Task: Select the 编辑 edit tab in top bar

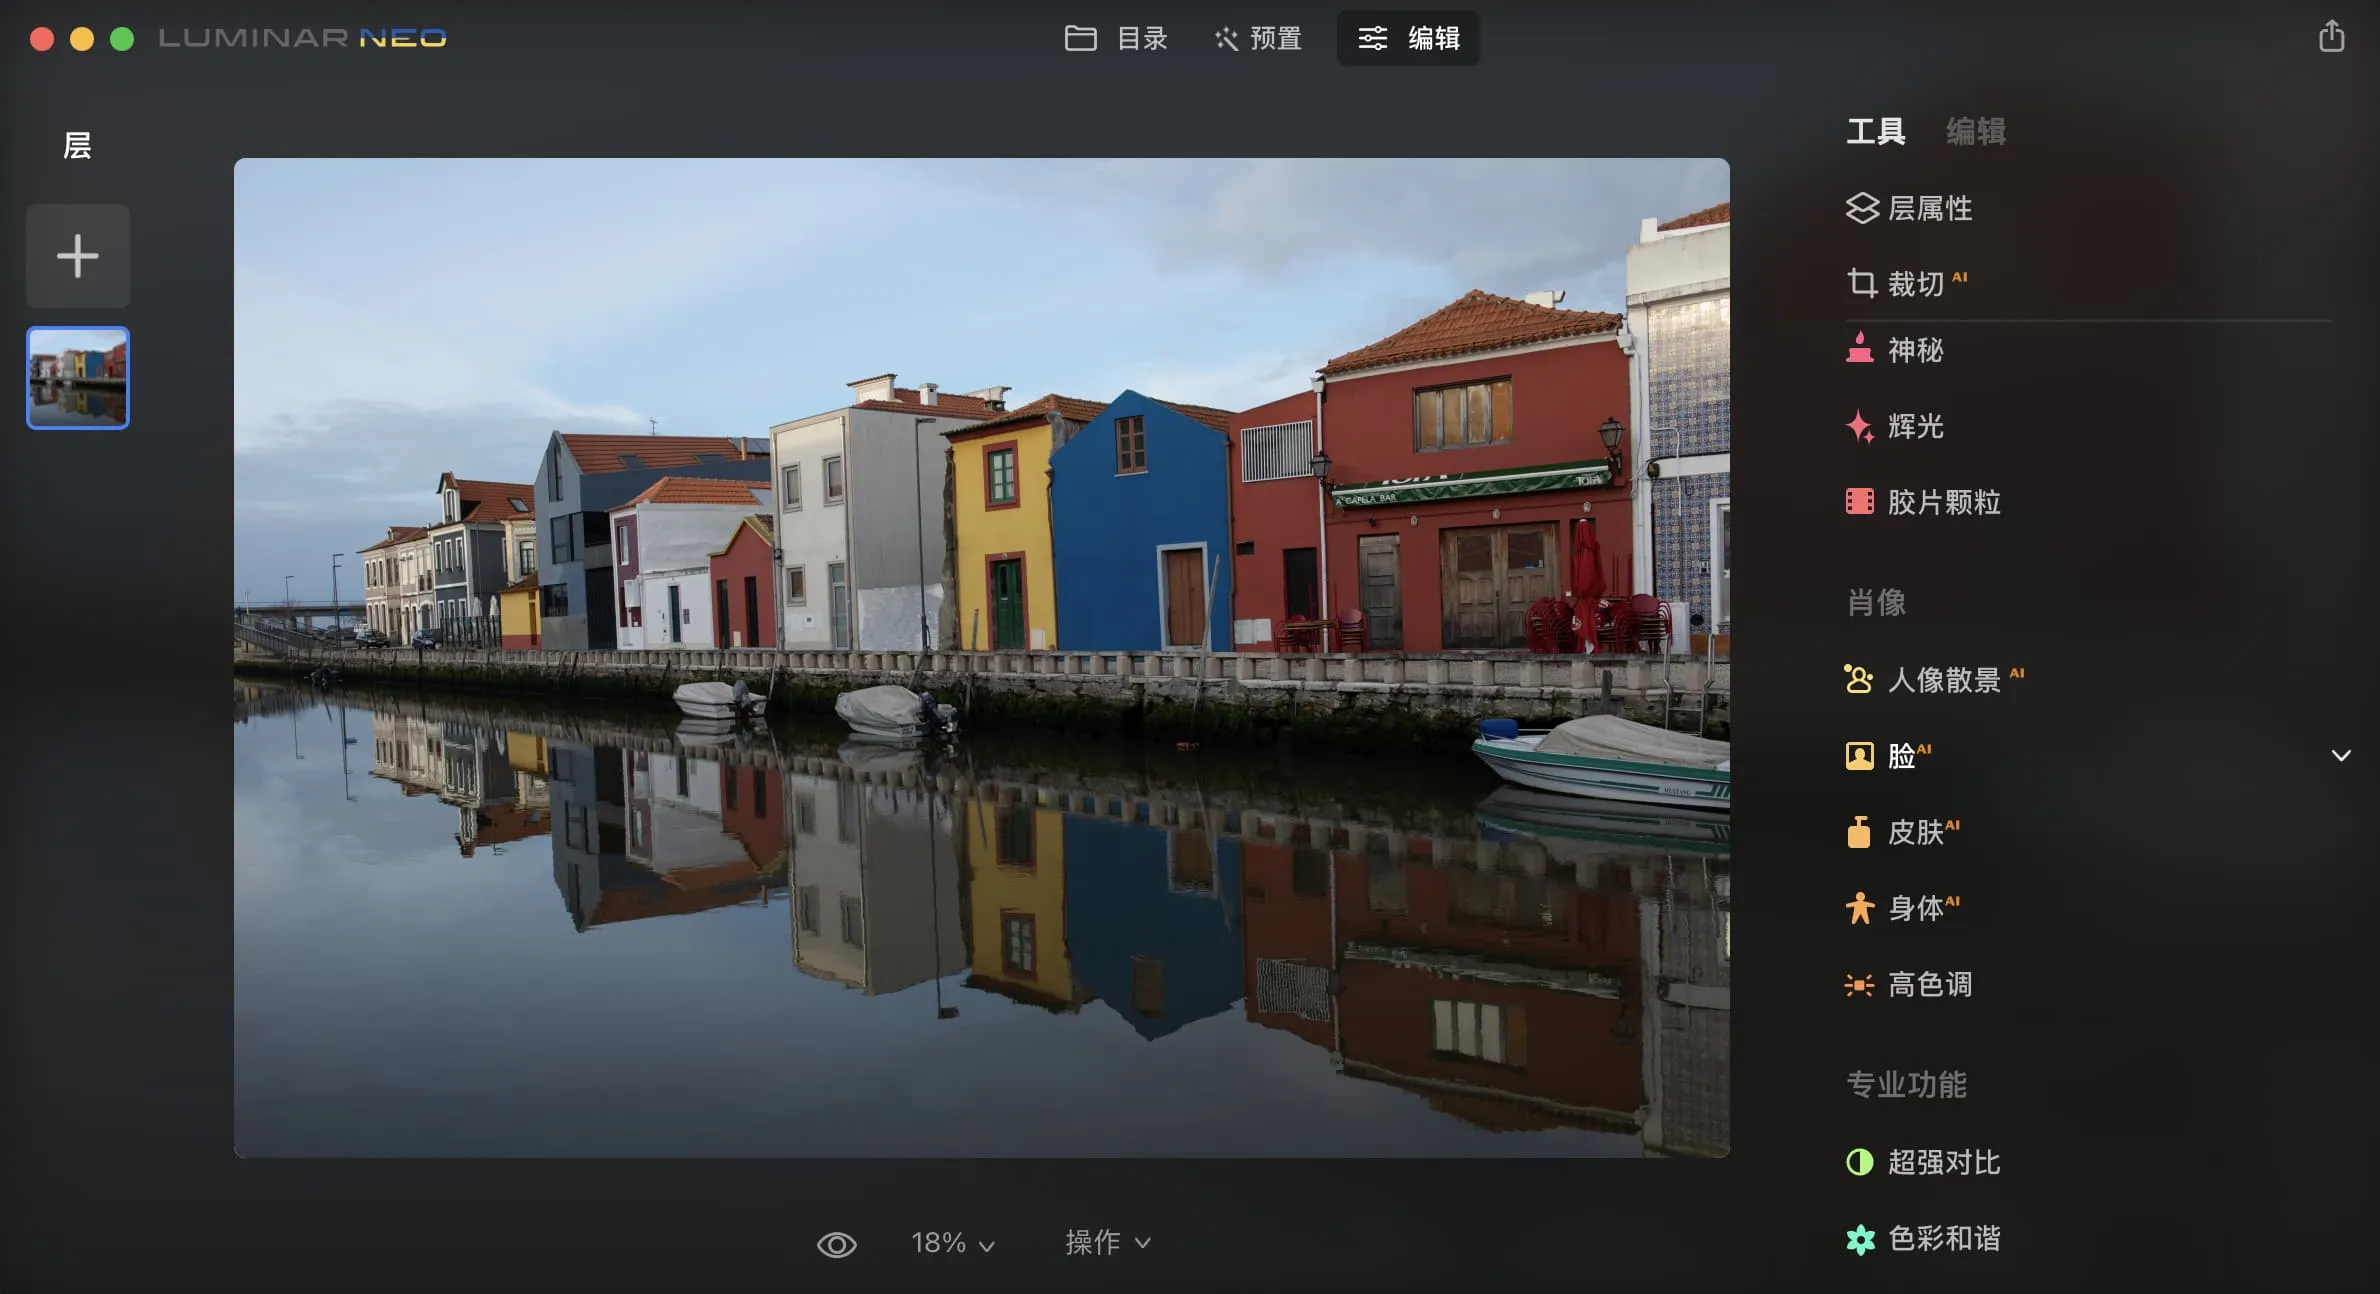Action: (1408, 38)
